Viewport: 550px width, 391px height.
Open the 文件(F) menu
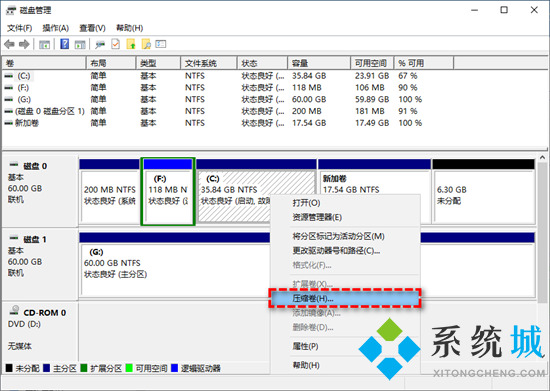click(x=20, y=28)
